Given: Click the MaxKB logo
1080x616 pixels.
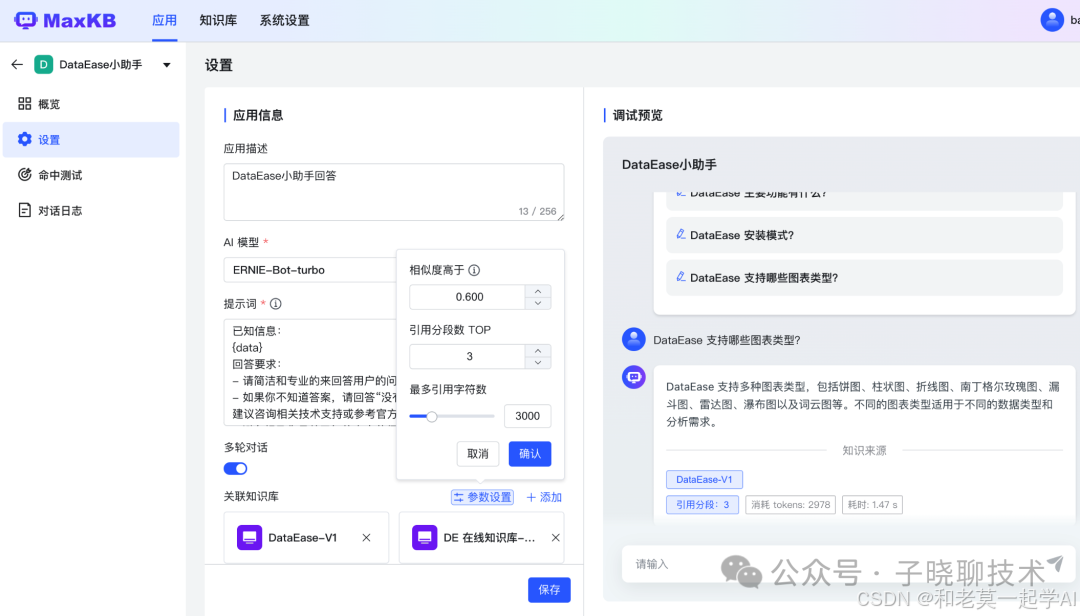Looking at the screenshot, I should [65, 21].
